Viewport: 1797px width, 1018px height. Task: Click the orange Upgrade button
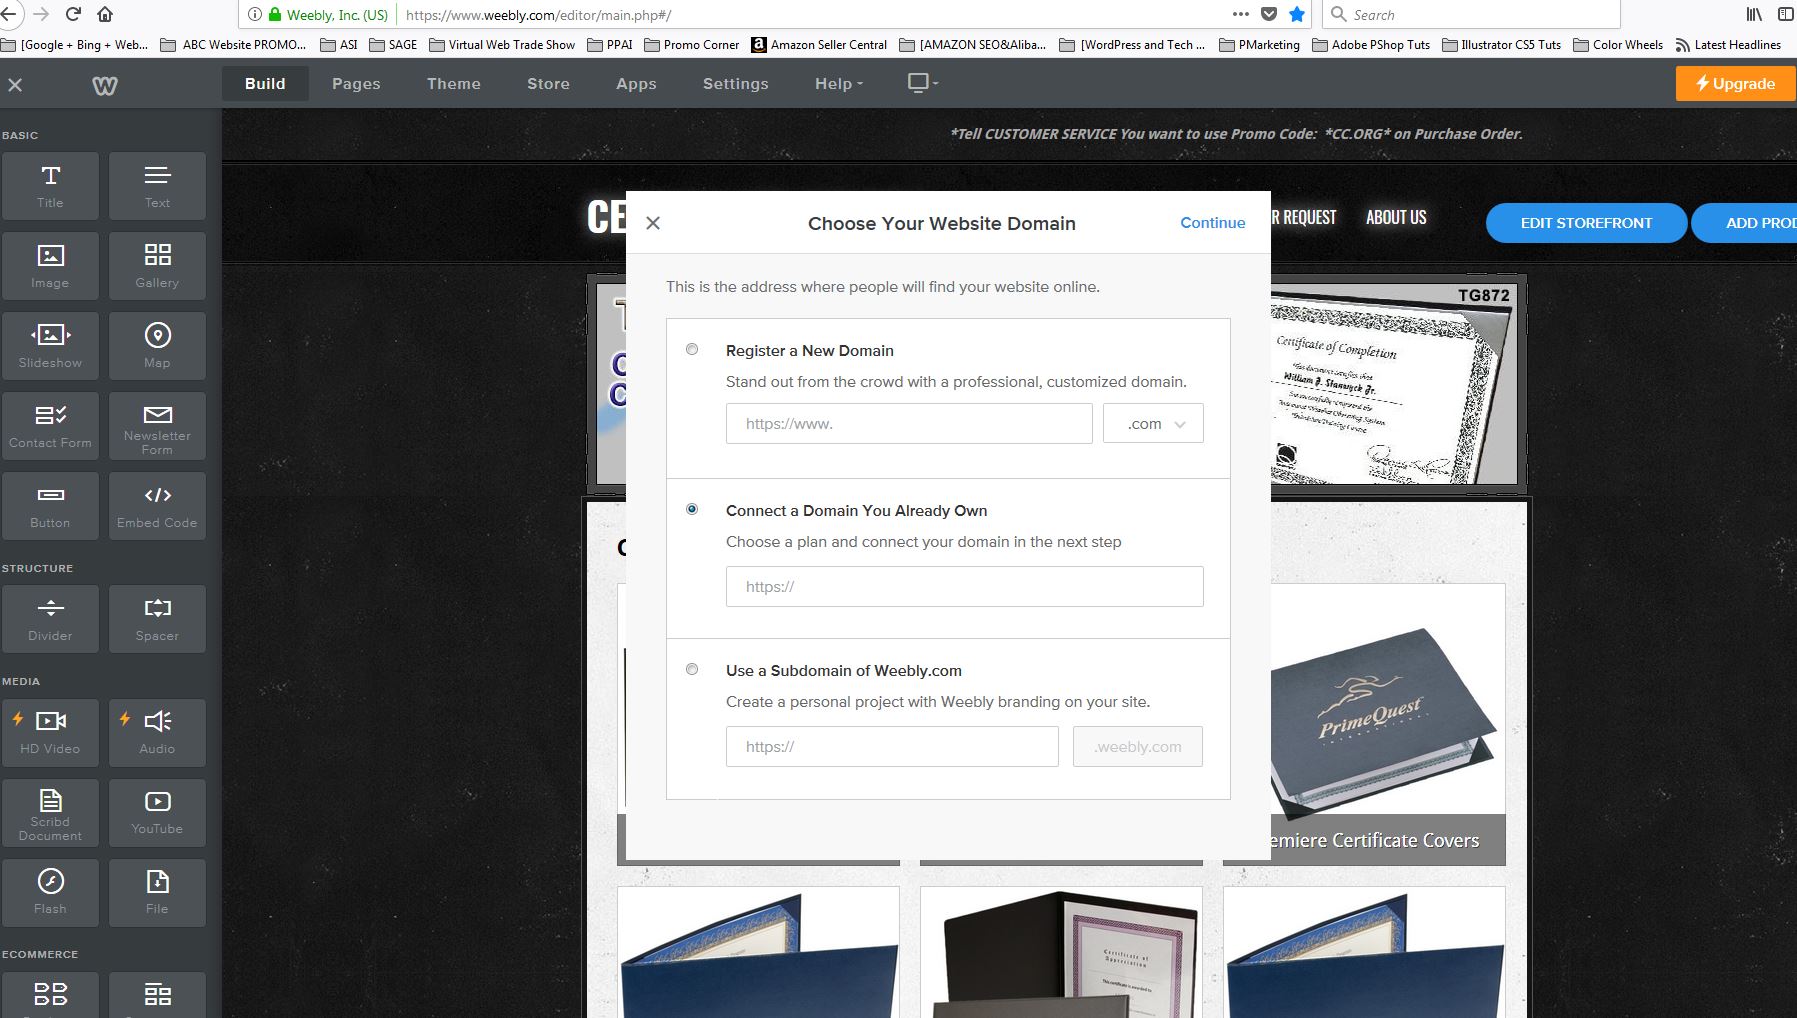1735,84
